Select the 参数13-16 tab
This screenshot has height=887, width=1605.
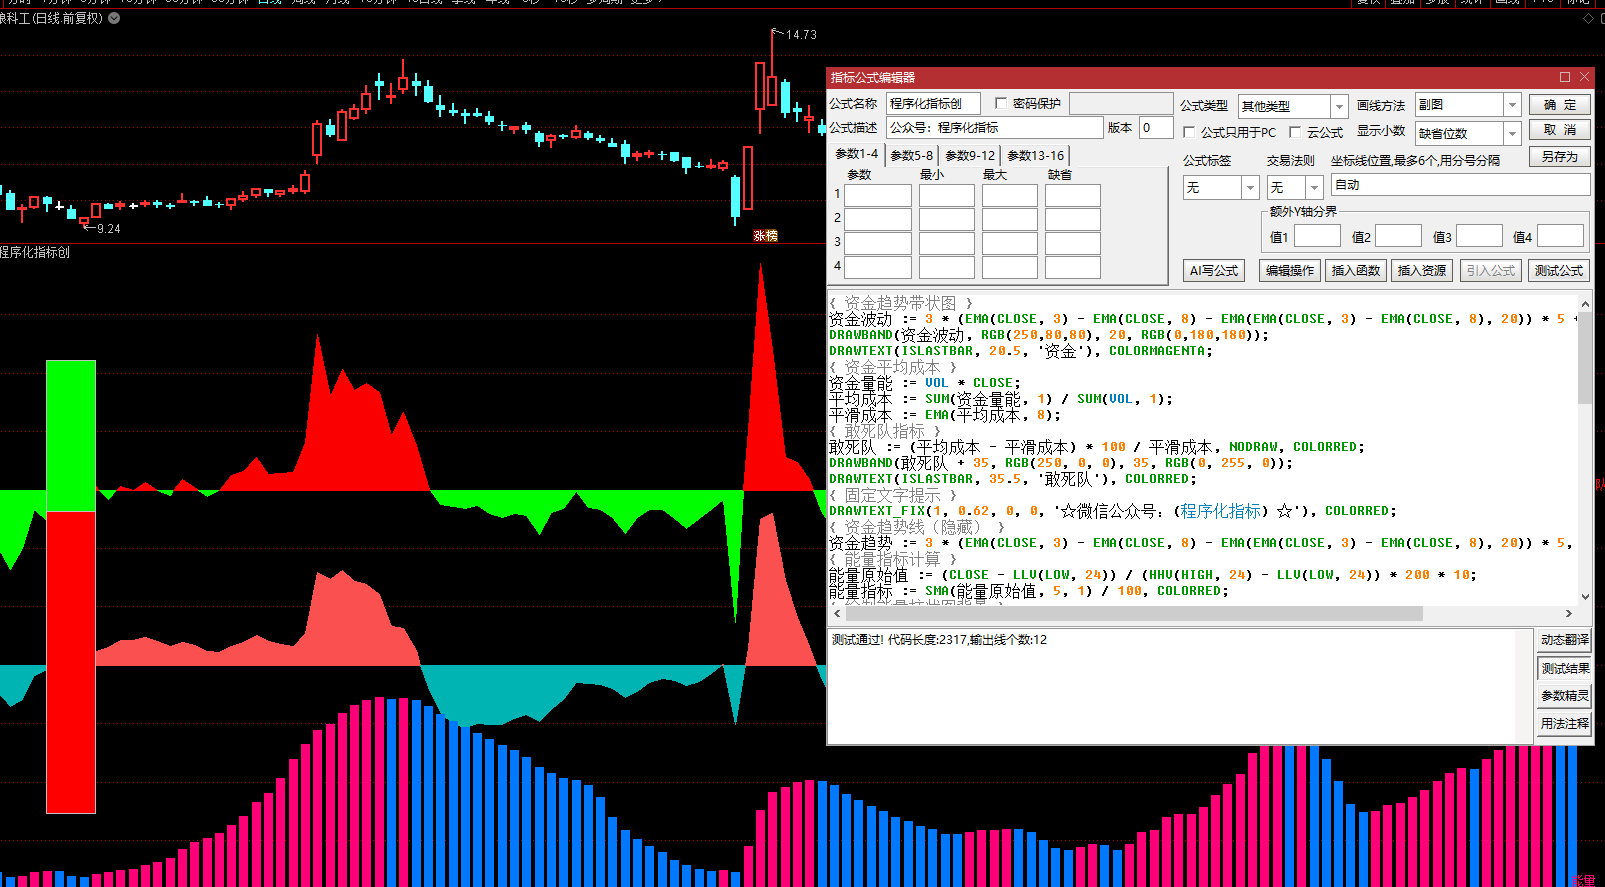(1035, 155)
